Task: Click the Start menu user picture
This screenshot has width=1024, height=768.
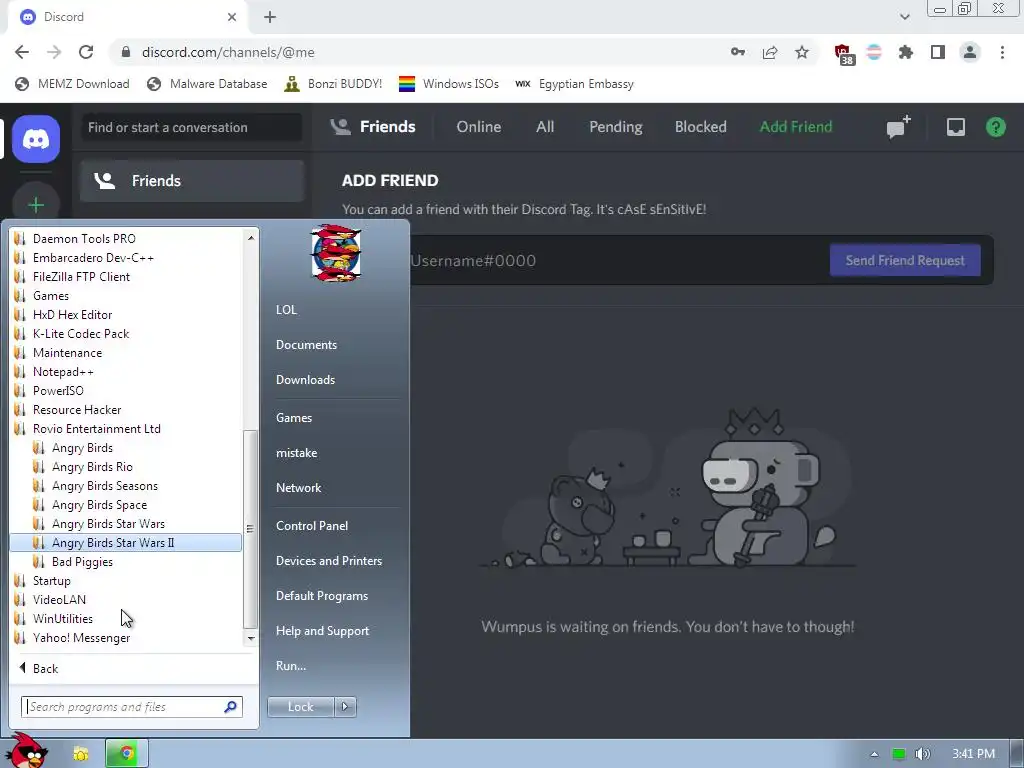Action: pyautogui.click(x=336, y=253)
